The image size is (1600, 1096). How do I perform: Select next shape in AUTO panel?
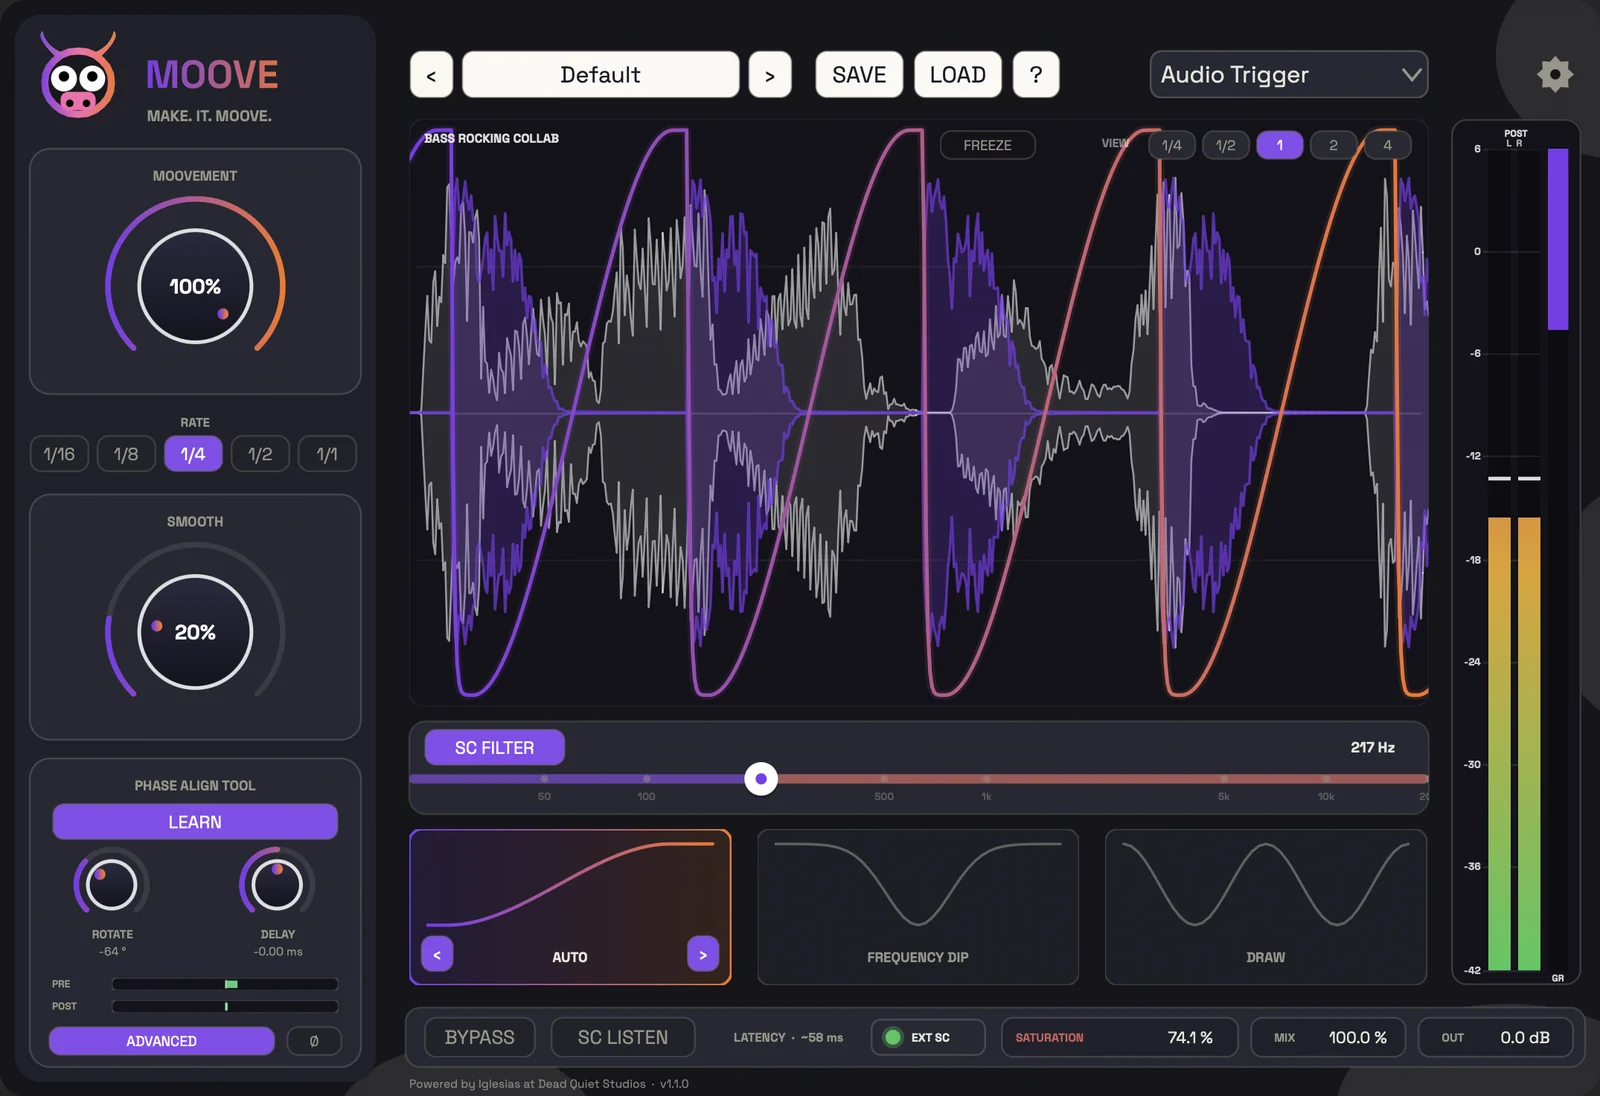tap(703, 955)
